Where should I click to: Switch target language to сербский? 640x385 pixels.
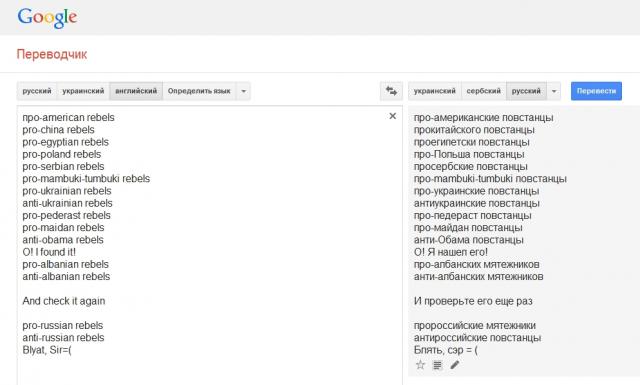tap(484, 91)
